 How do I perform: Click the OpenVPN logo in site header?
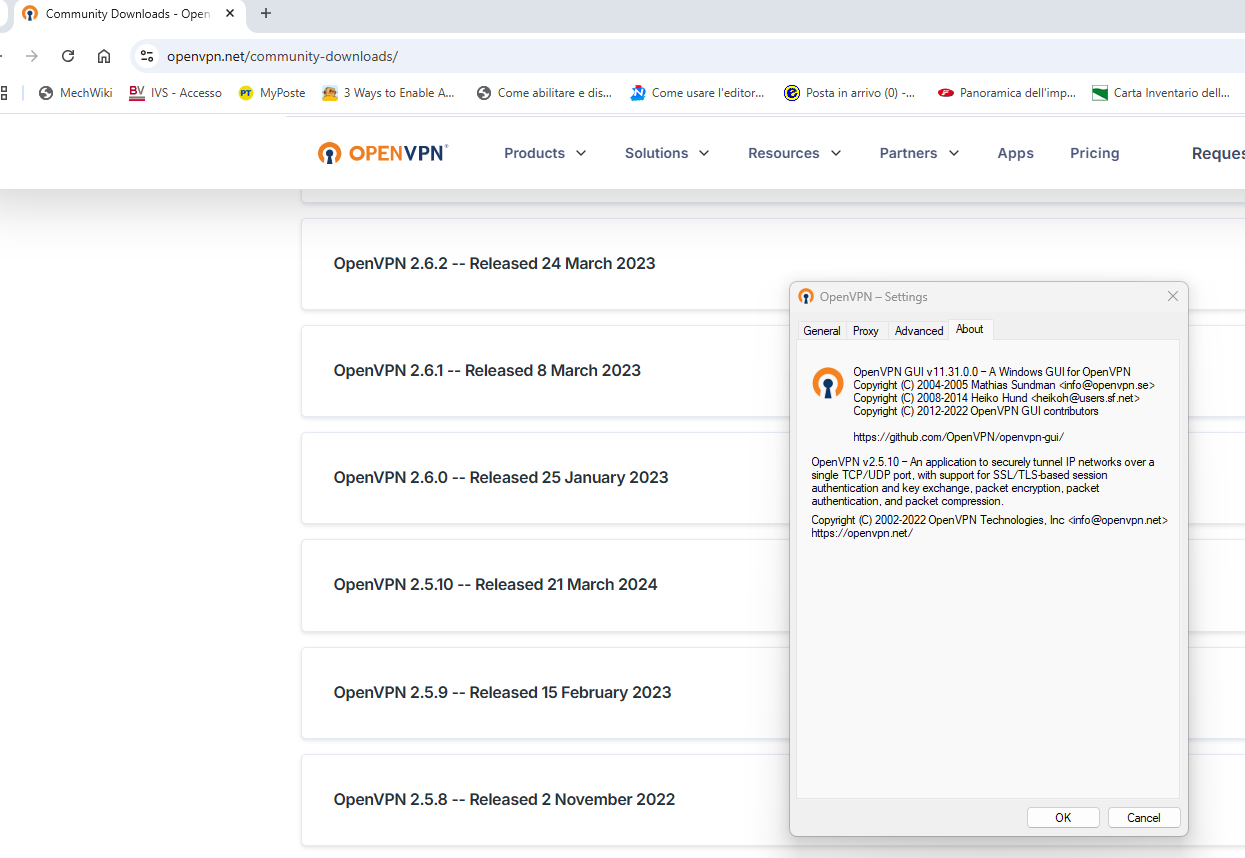(383, 153)
